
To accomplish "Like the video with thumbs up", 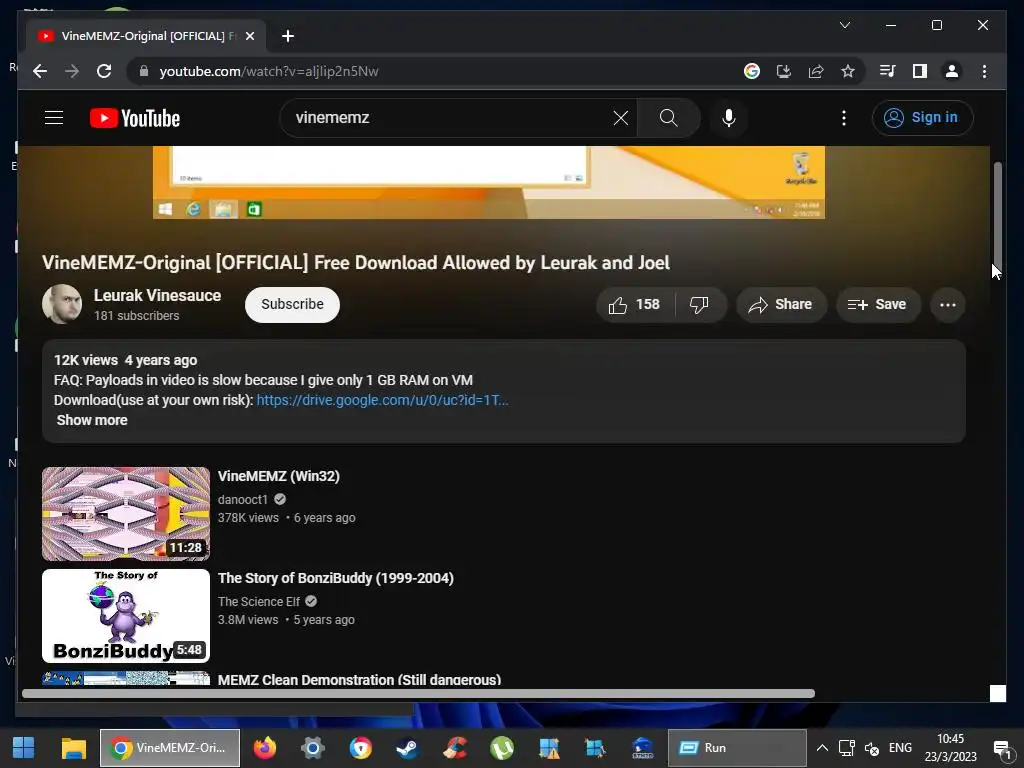I will [x=634, y=304].
